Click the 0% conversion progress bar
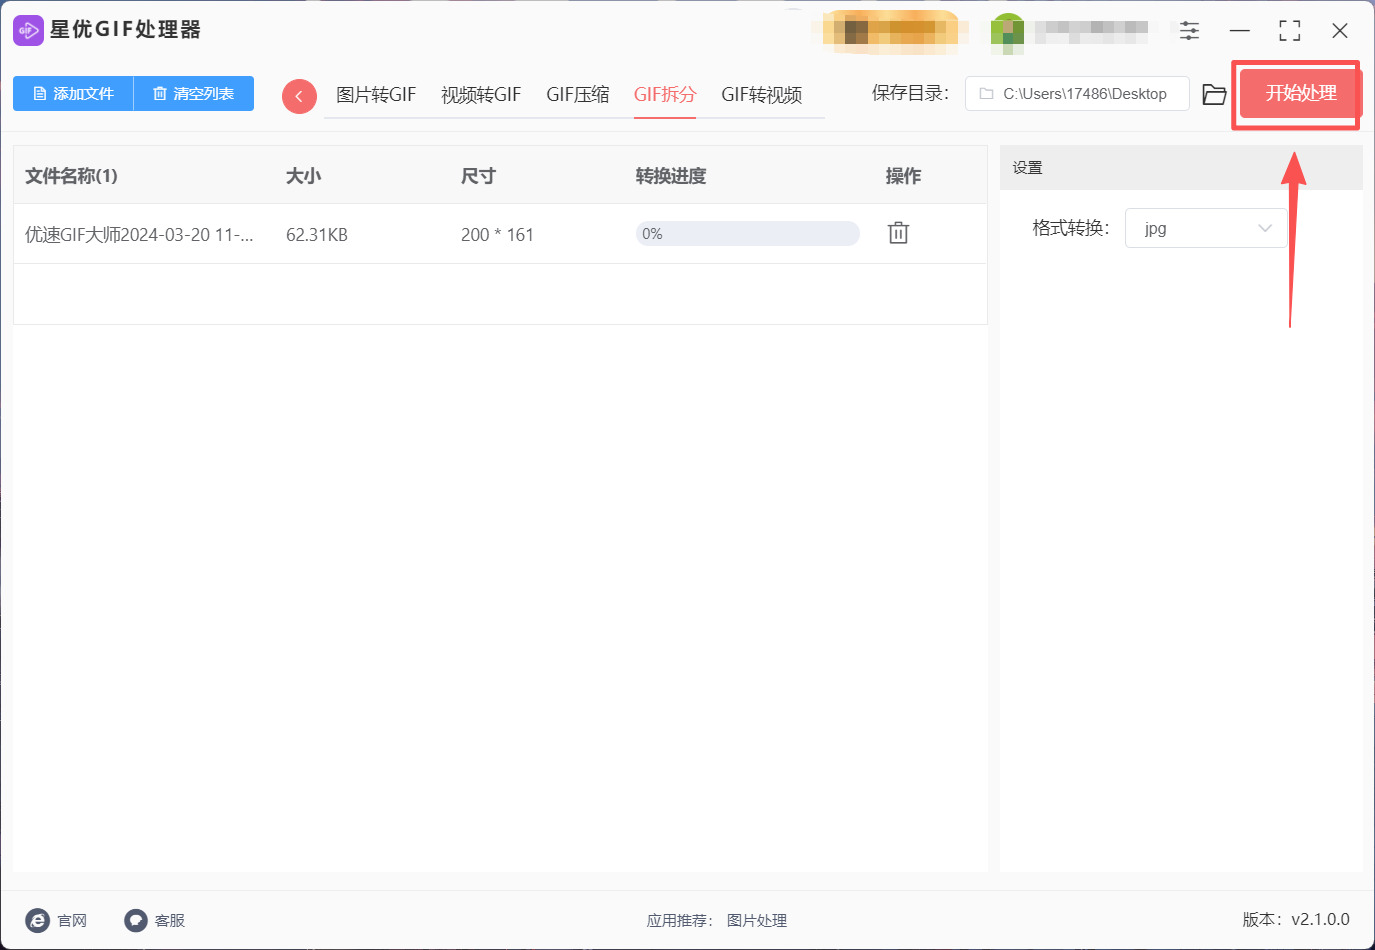Image resolution: width=1375 pixels, height=950 pixels. tap(748, 233)
